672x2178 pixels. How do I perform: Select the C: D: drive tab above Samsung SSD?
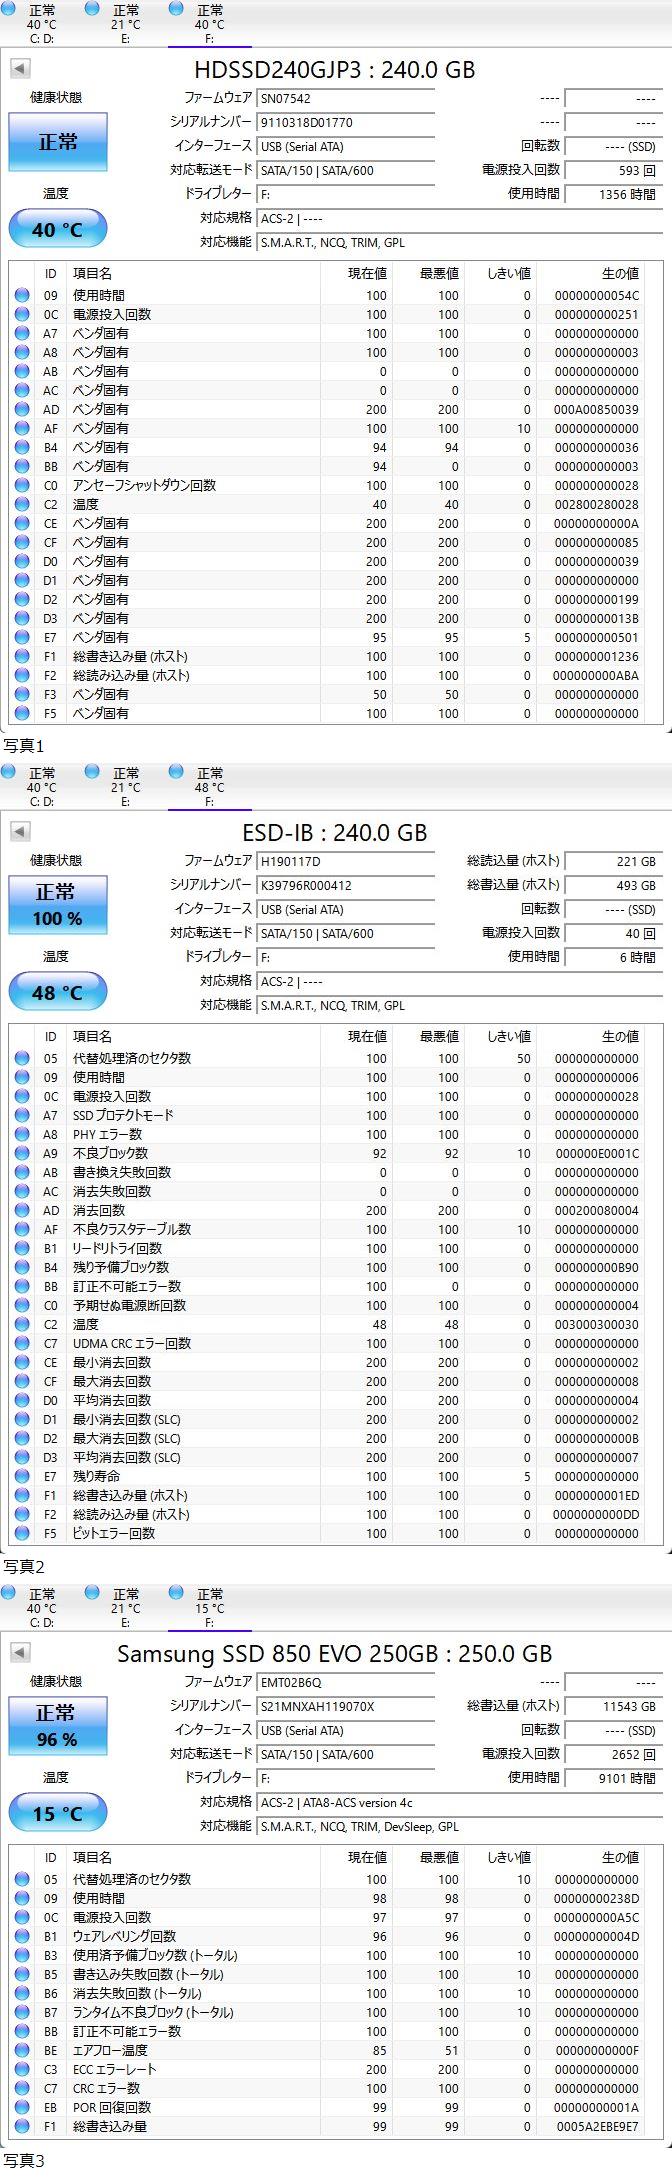click(x=42, y=1608)
